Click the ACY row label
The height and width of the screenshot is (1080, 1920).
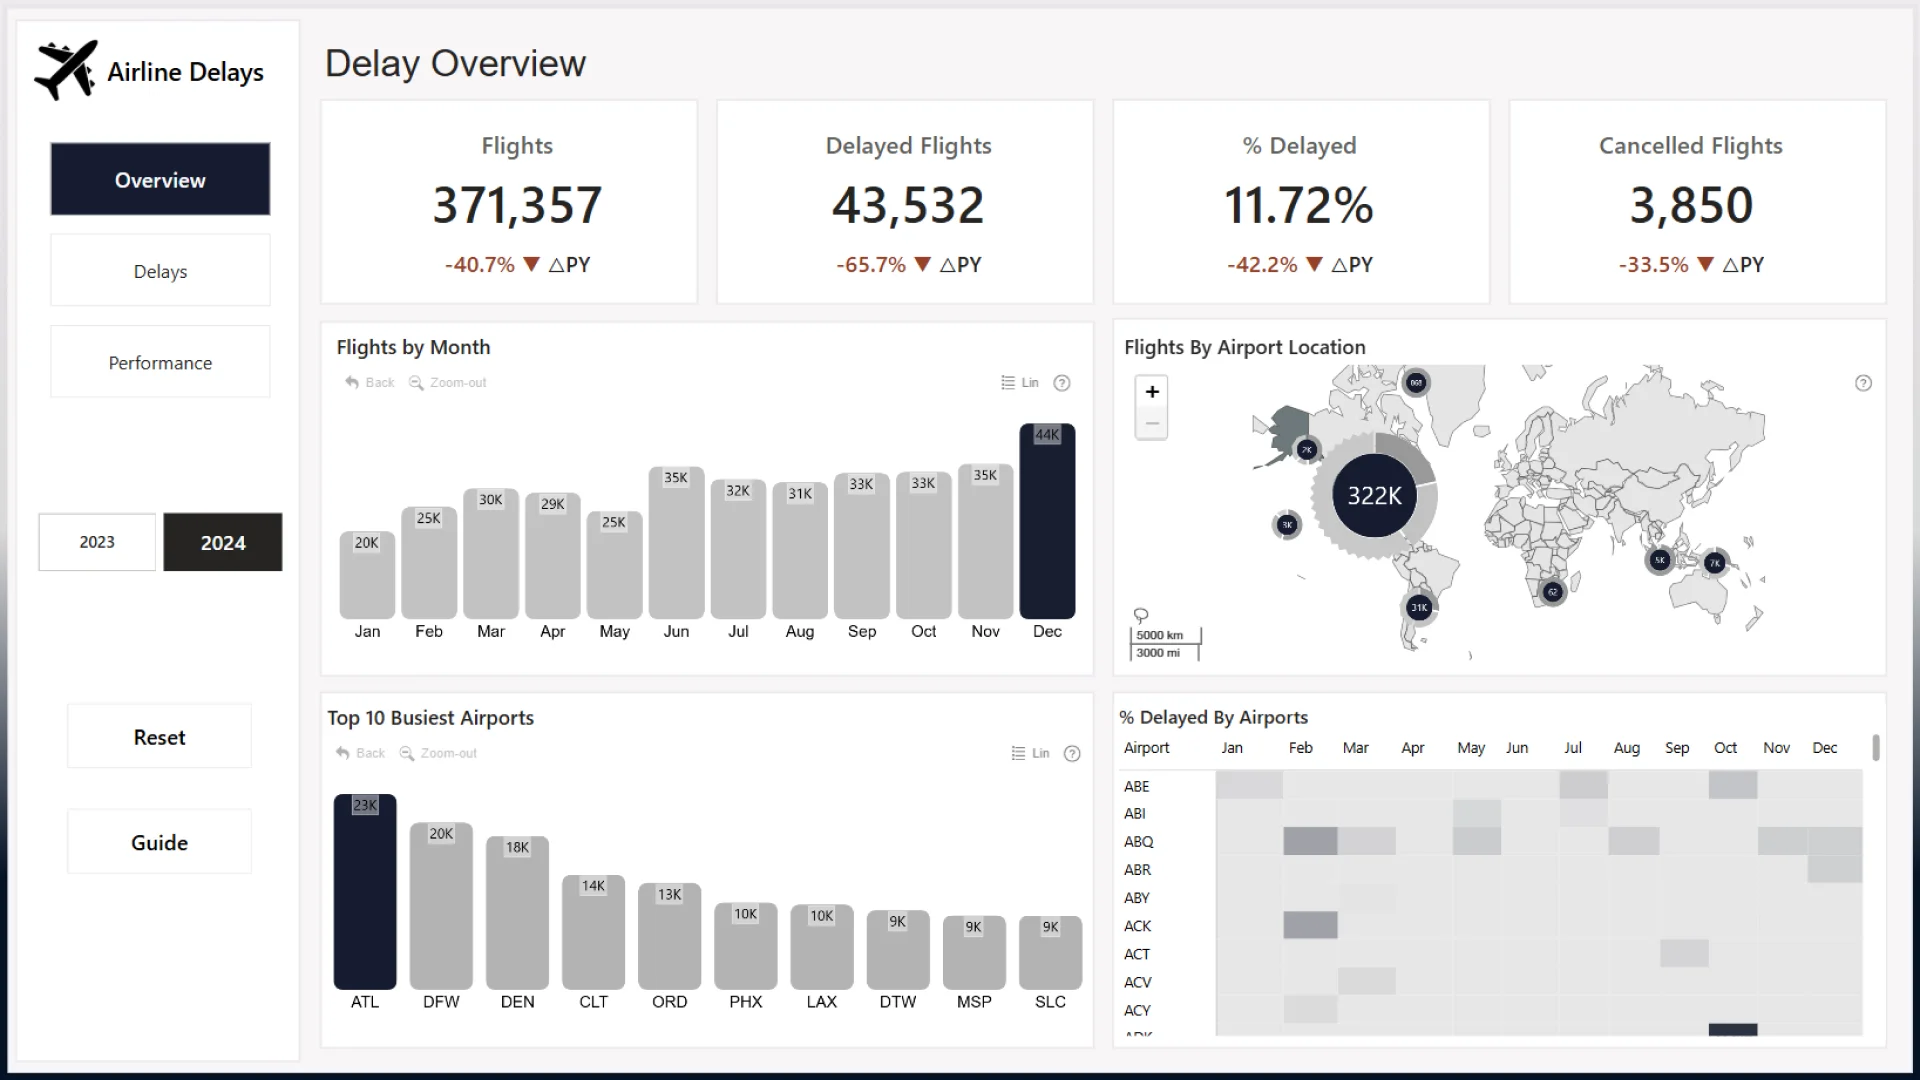point(1137,1010)
